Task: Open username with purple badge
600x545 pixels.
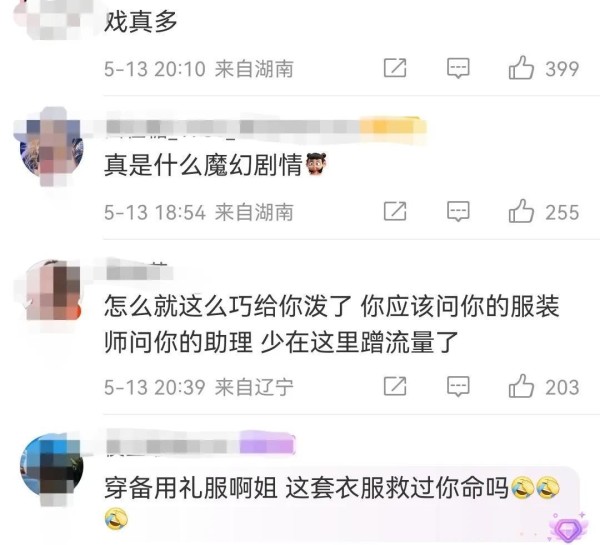Action: (x=200, y=443)
